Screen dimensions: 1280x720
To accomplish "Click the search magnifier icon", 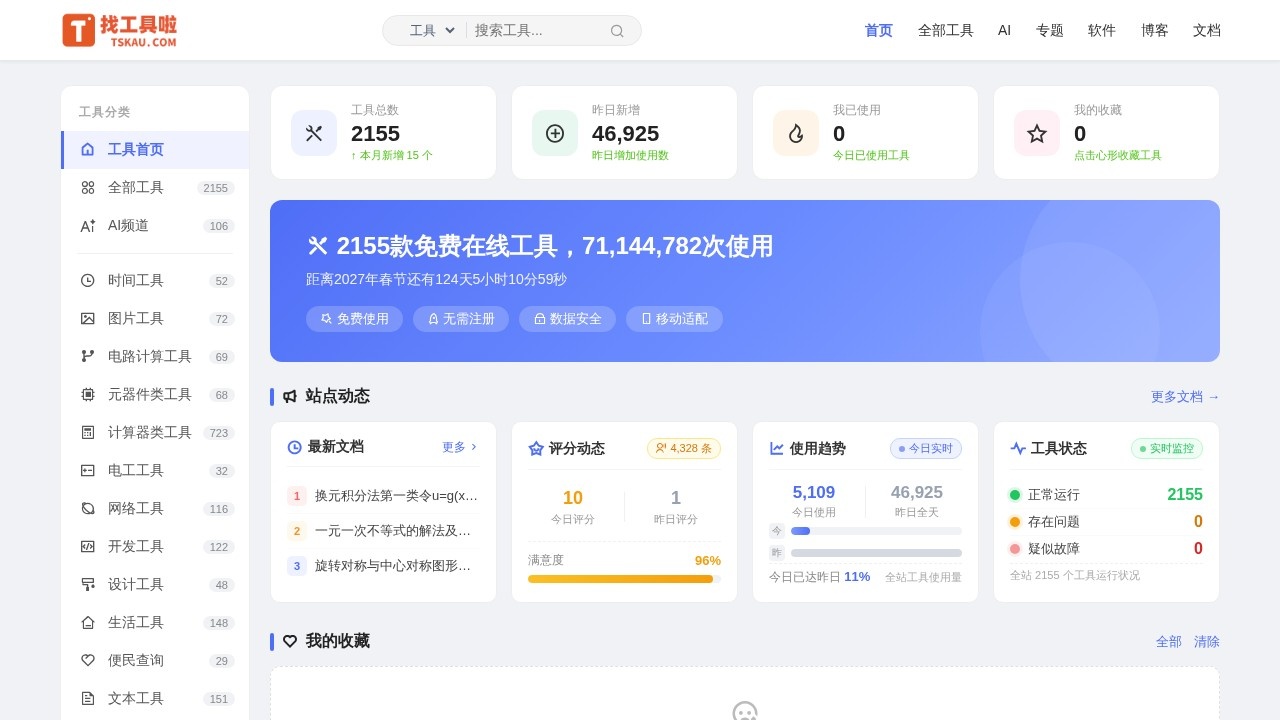I will pyautogui.click(x=617, y=31).
